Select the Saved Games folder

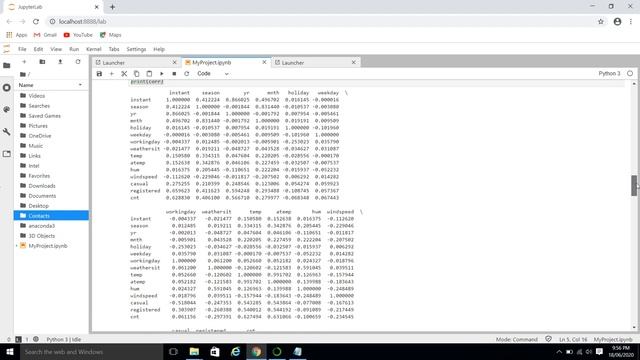tap(51, 116)
